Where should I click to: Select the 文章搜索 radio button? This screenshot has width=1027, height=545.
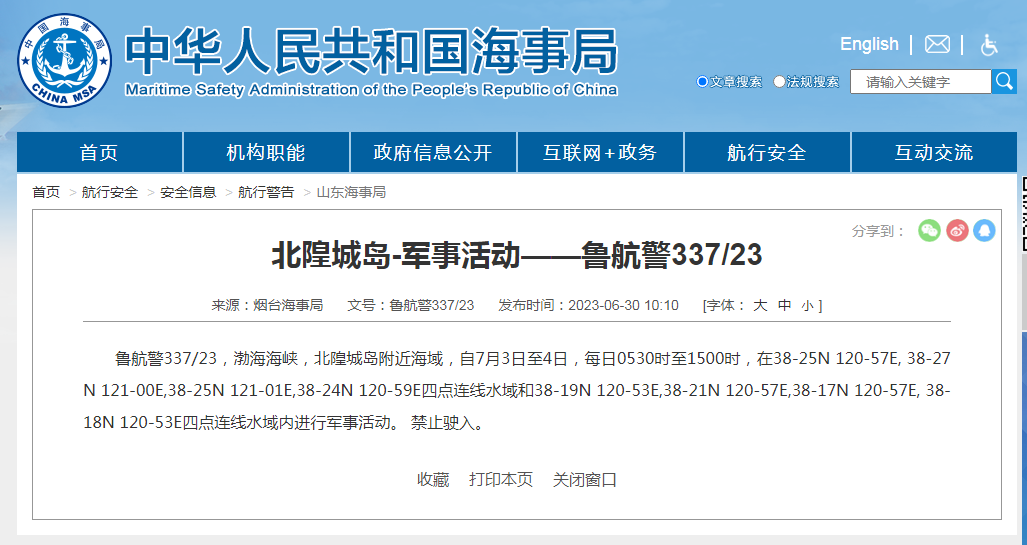(702, 82)
